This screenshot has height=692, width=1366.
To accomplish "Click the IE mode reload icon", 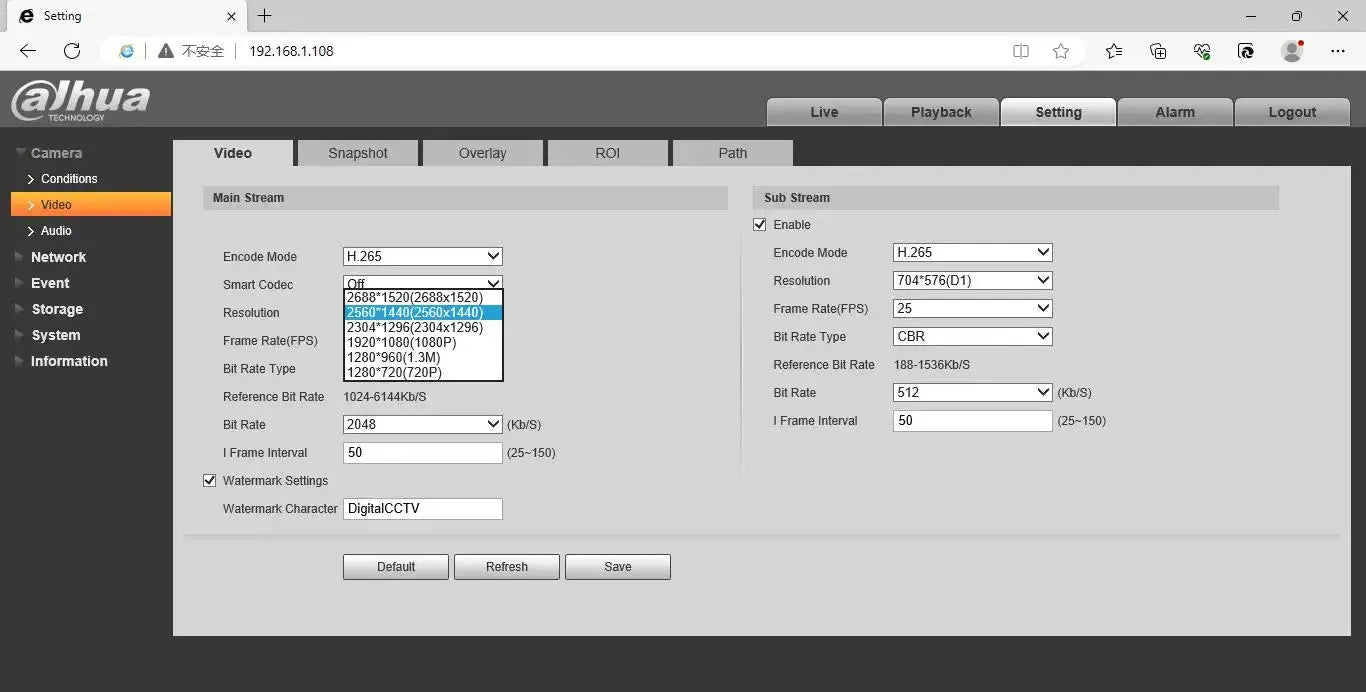I will click(1246, 51).
